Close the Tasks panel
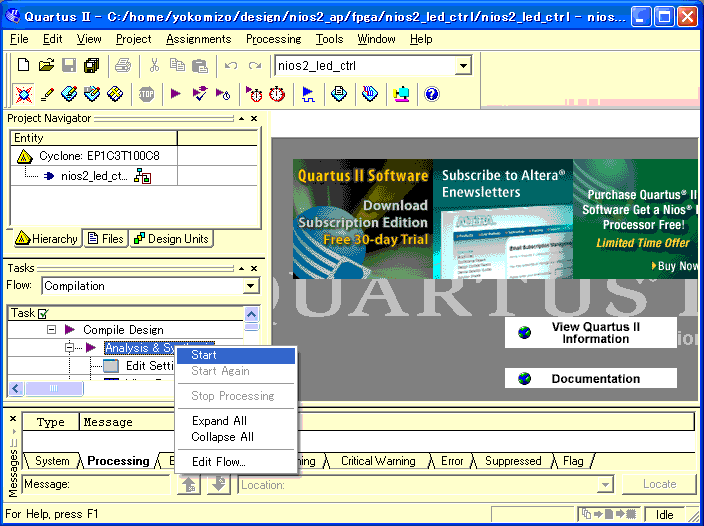Viewport: 704px width, 526px height. [254, 268]
